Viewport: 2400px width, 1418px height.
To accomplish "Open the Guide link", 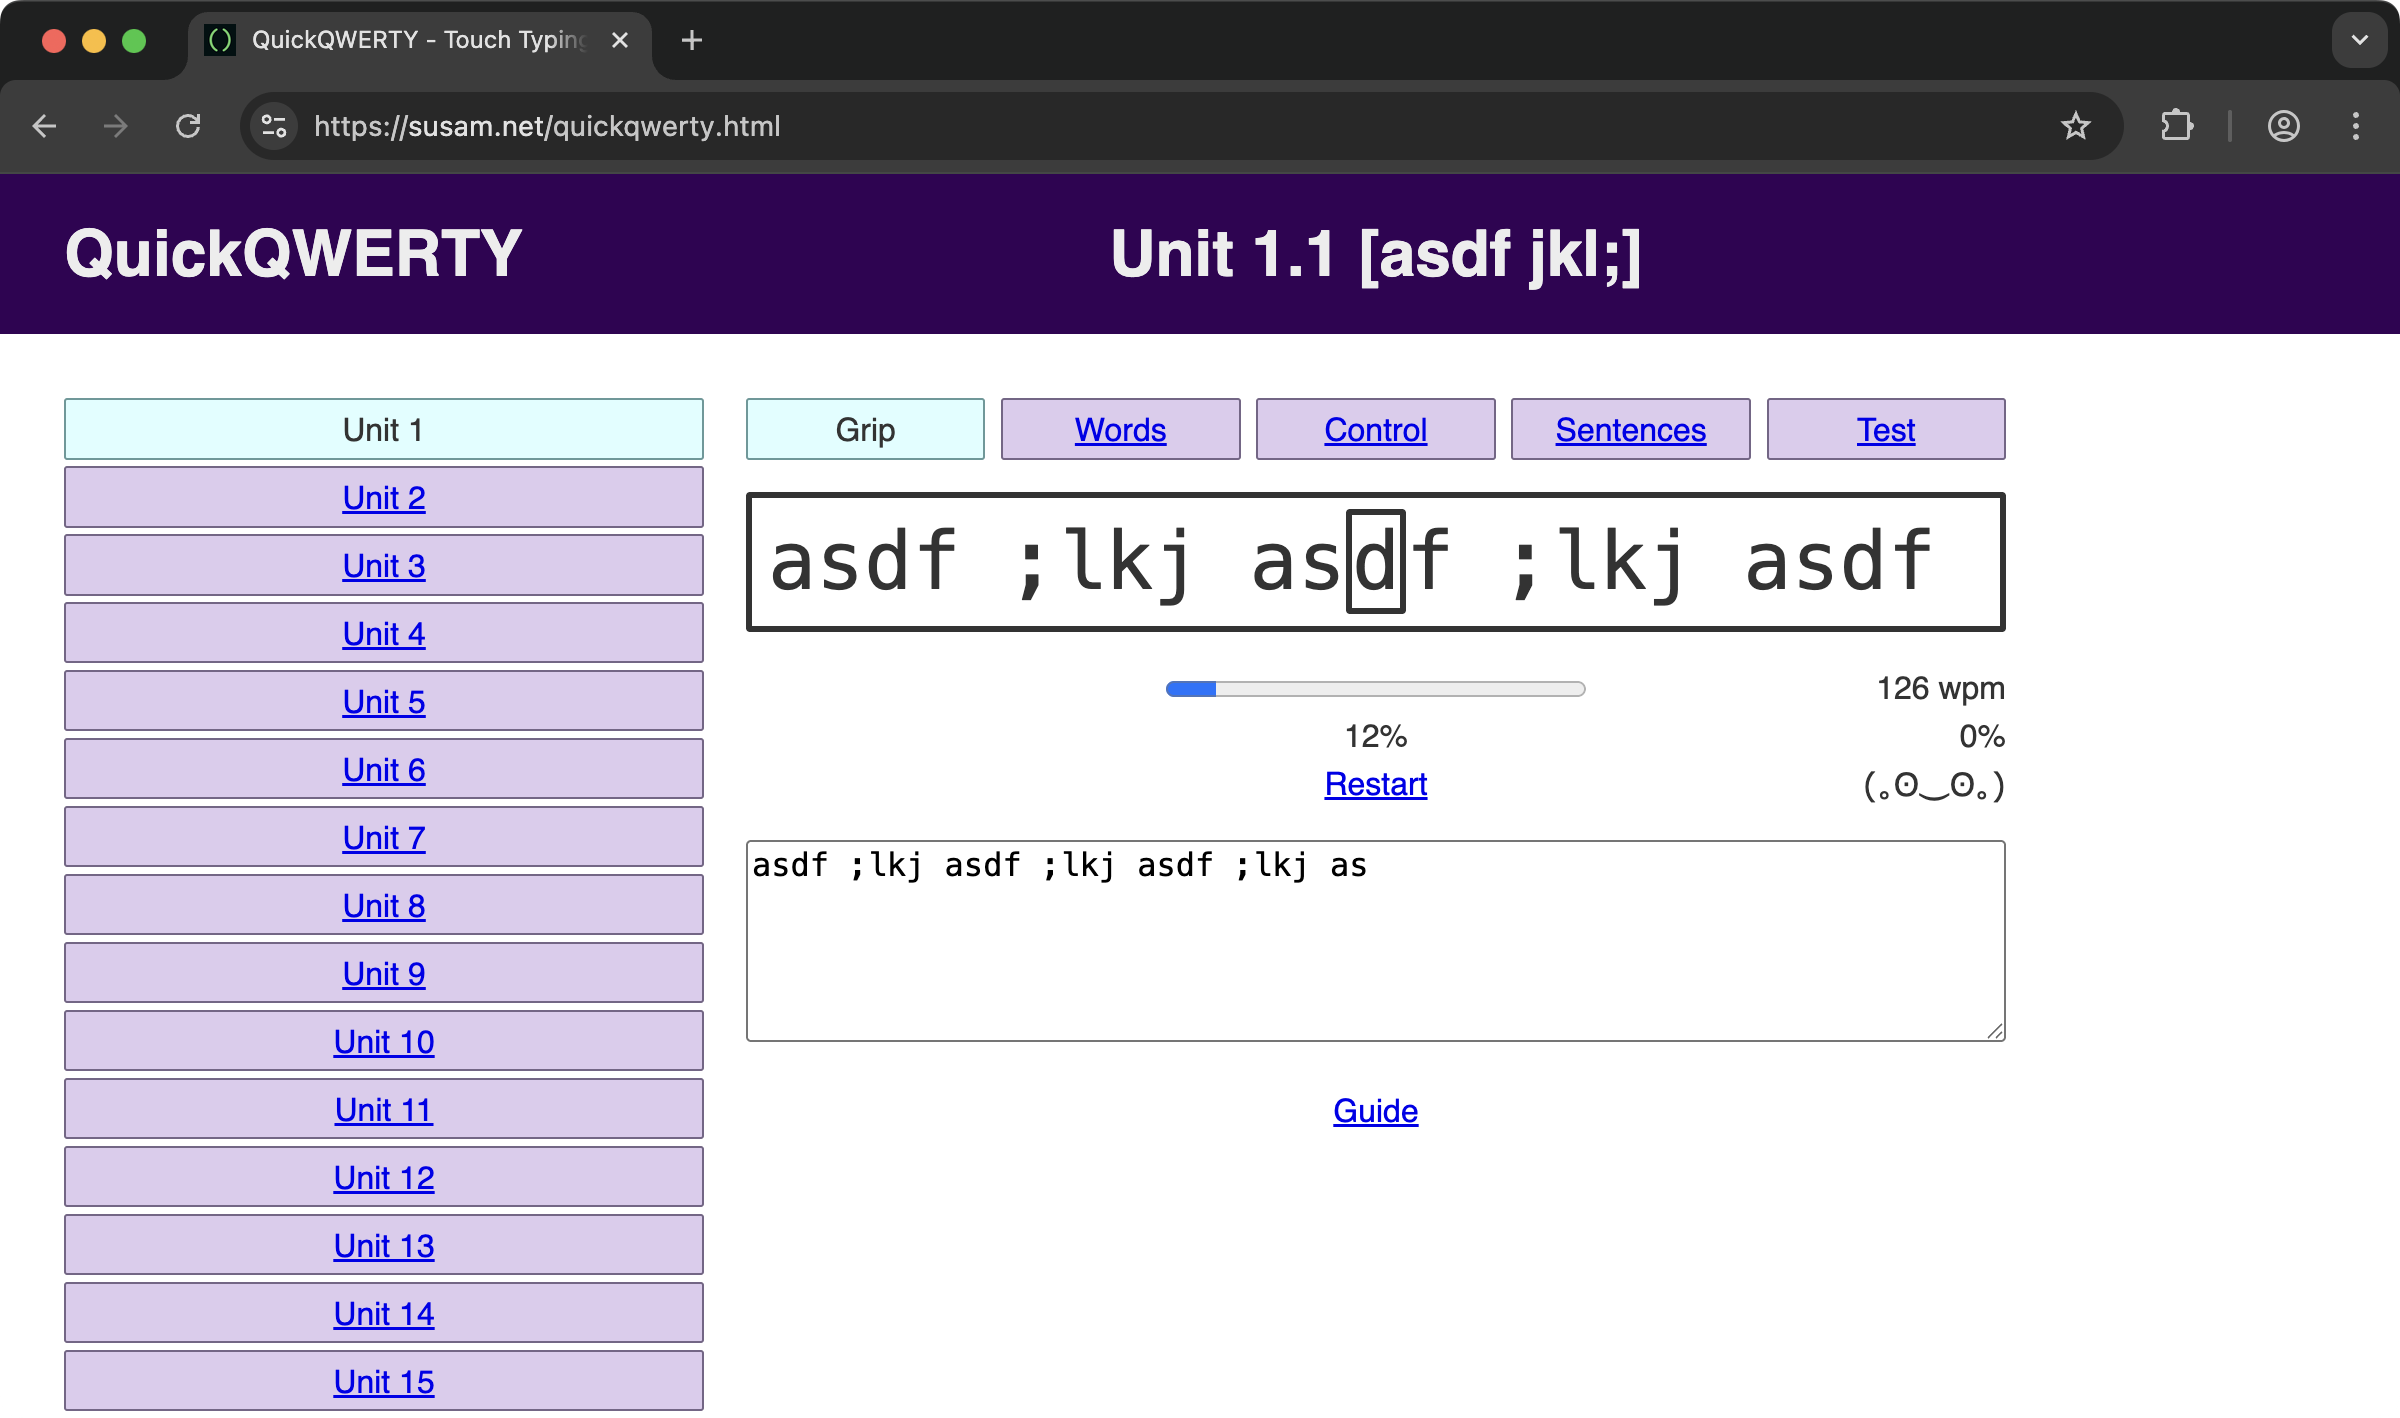I will (1375, 1112).
